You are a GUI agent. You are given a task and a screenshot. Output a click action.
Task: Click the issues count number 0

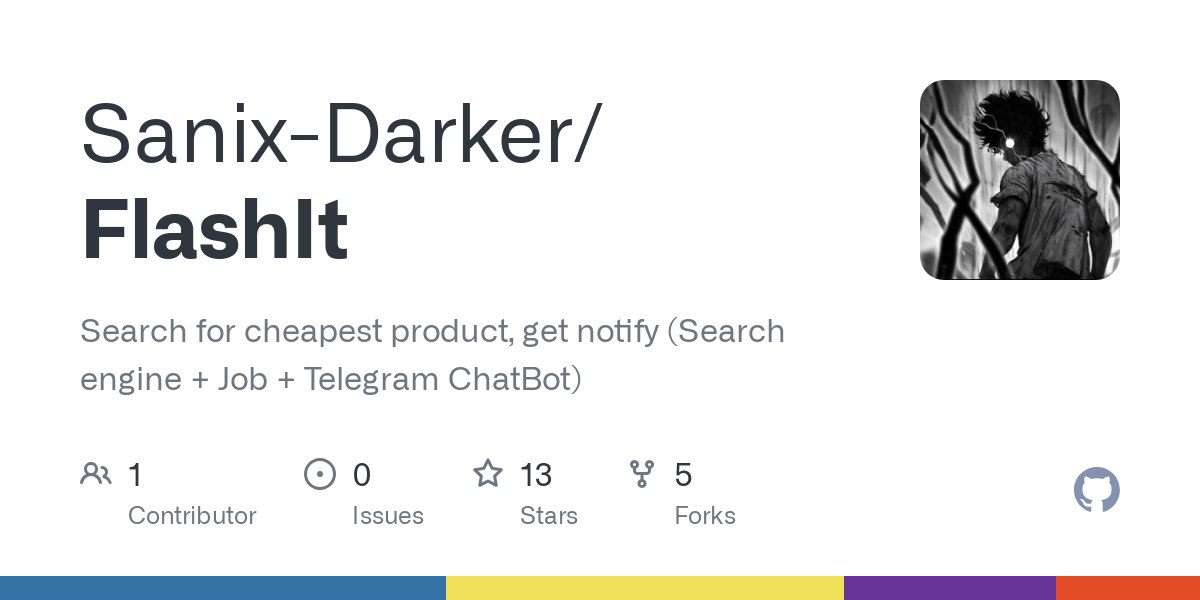362,475
